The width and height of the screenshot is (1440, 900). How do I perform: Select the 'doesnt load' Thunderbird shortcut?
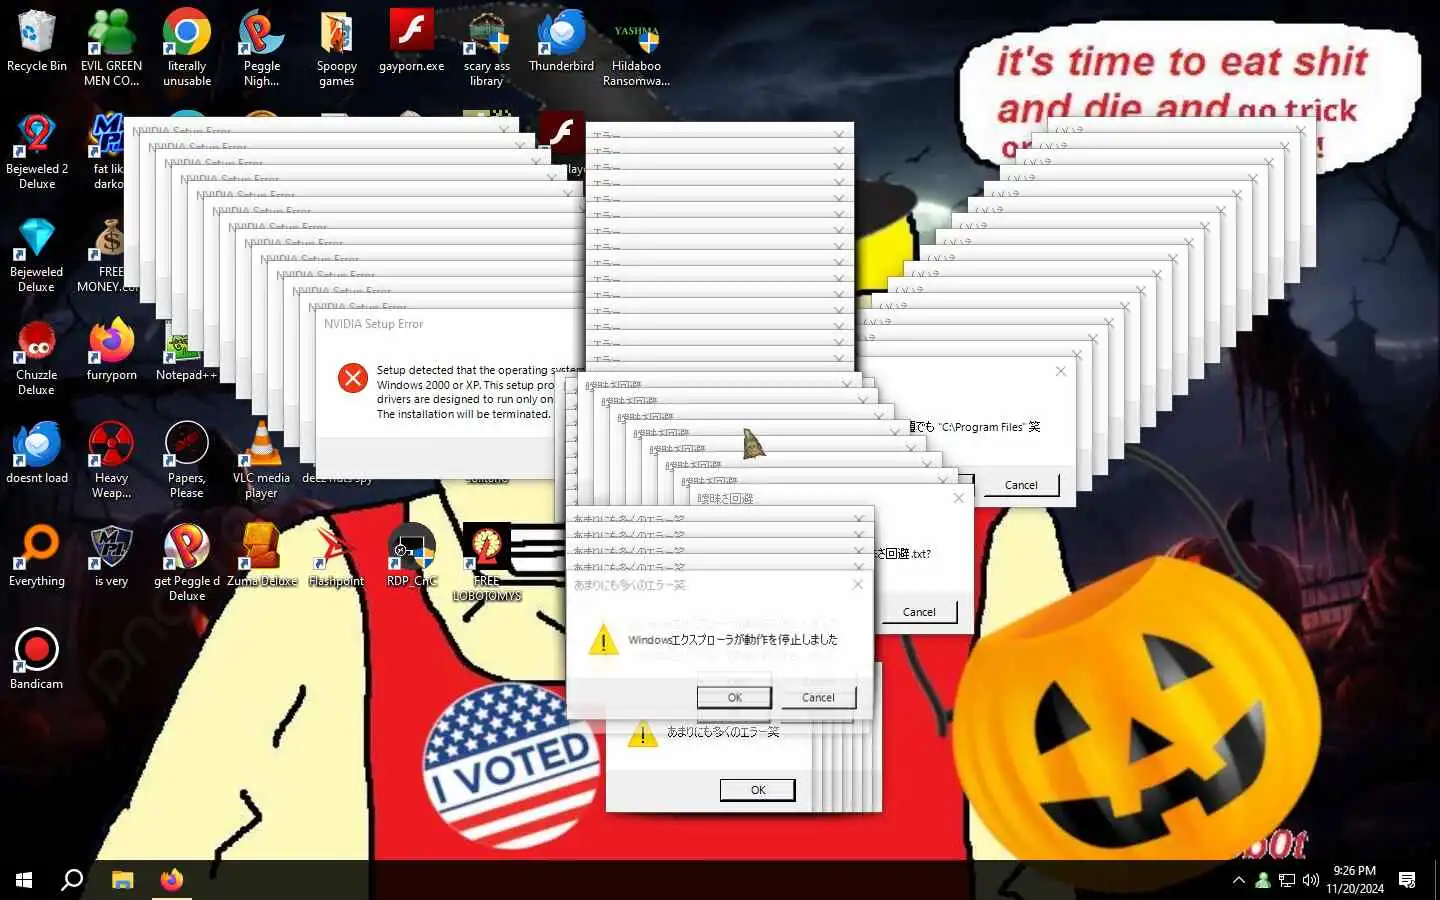37,453
